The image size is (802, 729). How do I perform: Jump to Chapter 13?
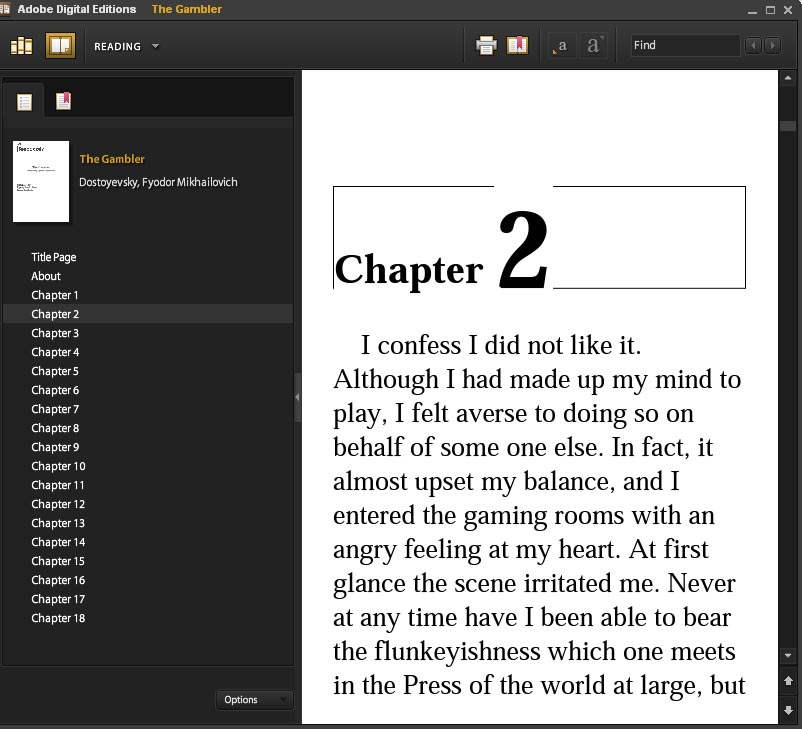tap(58, 523)
